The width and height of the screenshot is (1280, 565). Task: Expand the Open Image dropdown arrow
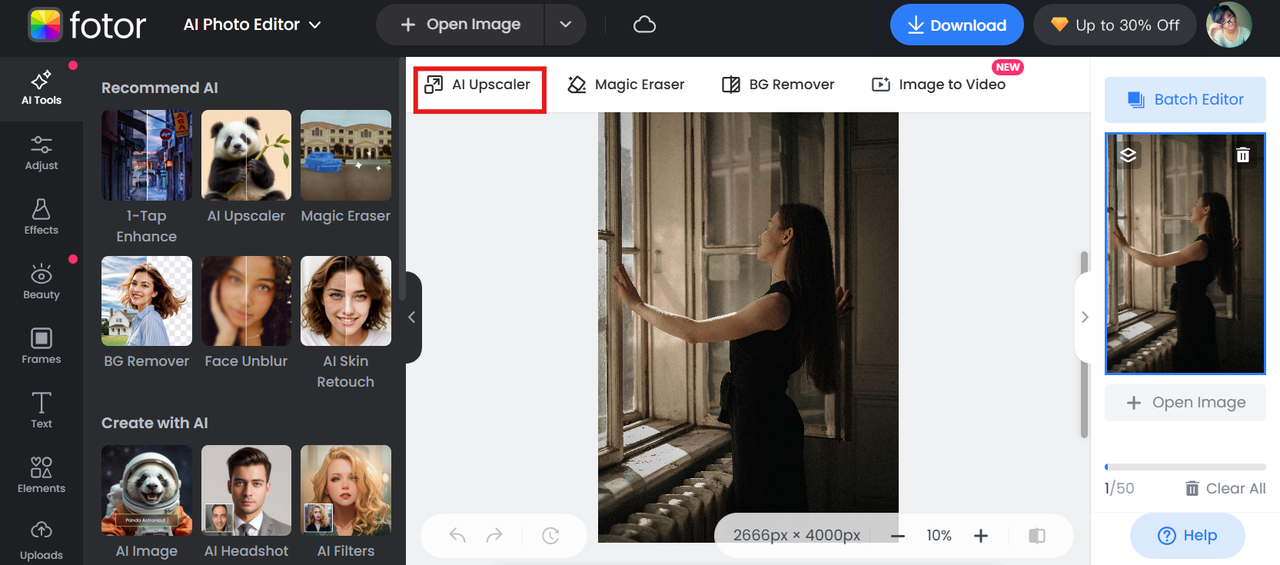tap(565, 25)
